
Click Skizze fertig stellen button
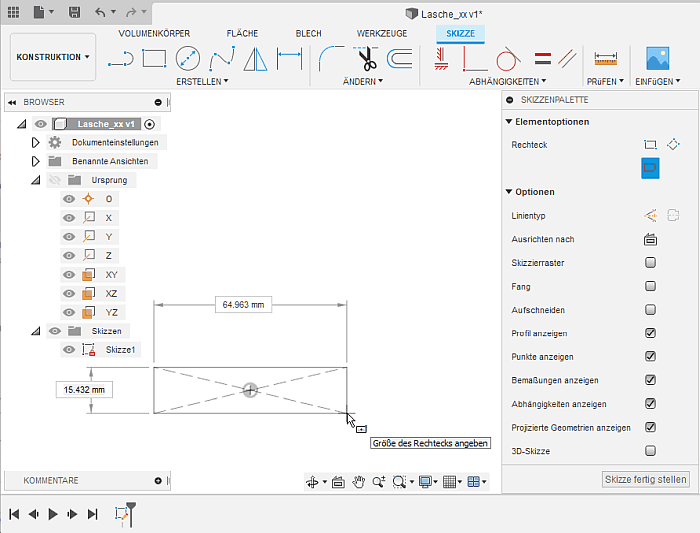point(646,480)
